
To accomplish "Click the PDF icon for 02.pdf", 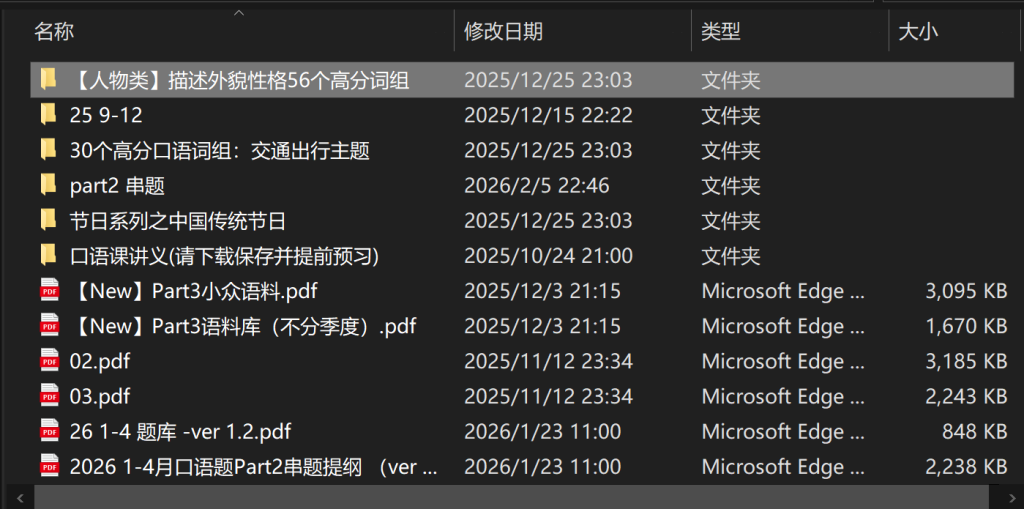I will point(49,361).
